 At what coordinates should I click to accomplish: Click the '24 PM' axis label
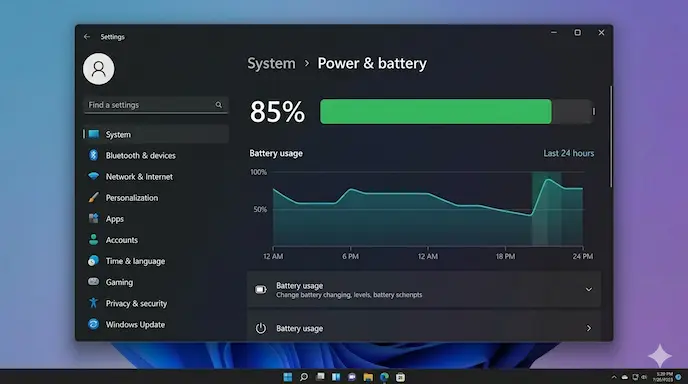(x=583, y=256)
